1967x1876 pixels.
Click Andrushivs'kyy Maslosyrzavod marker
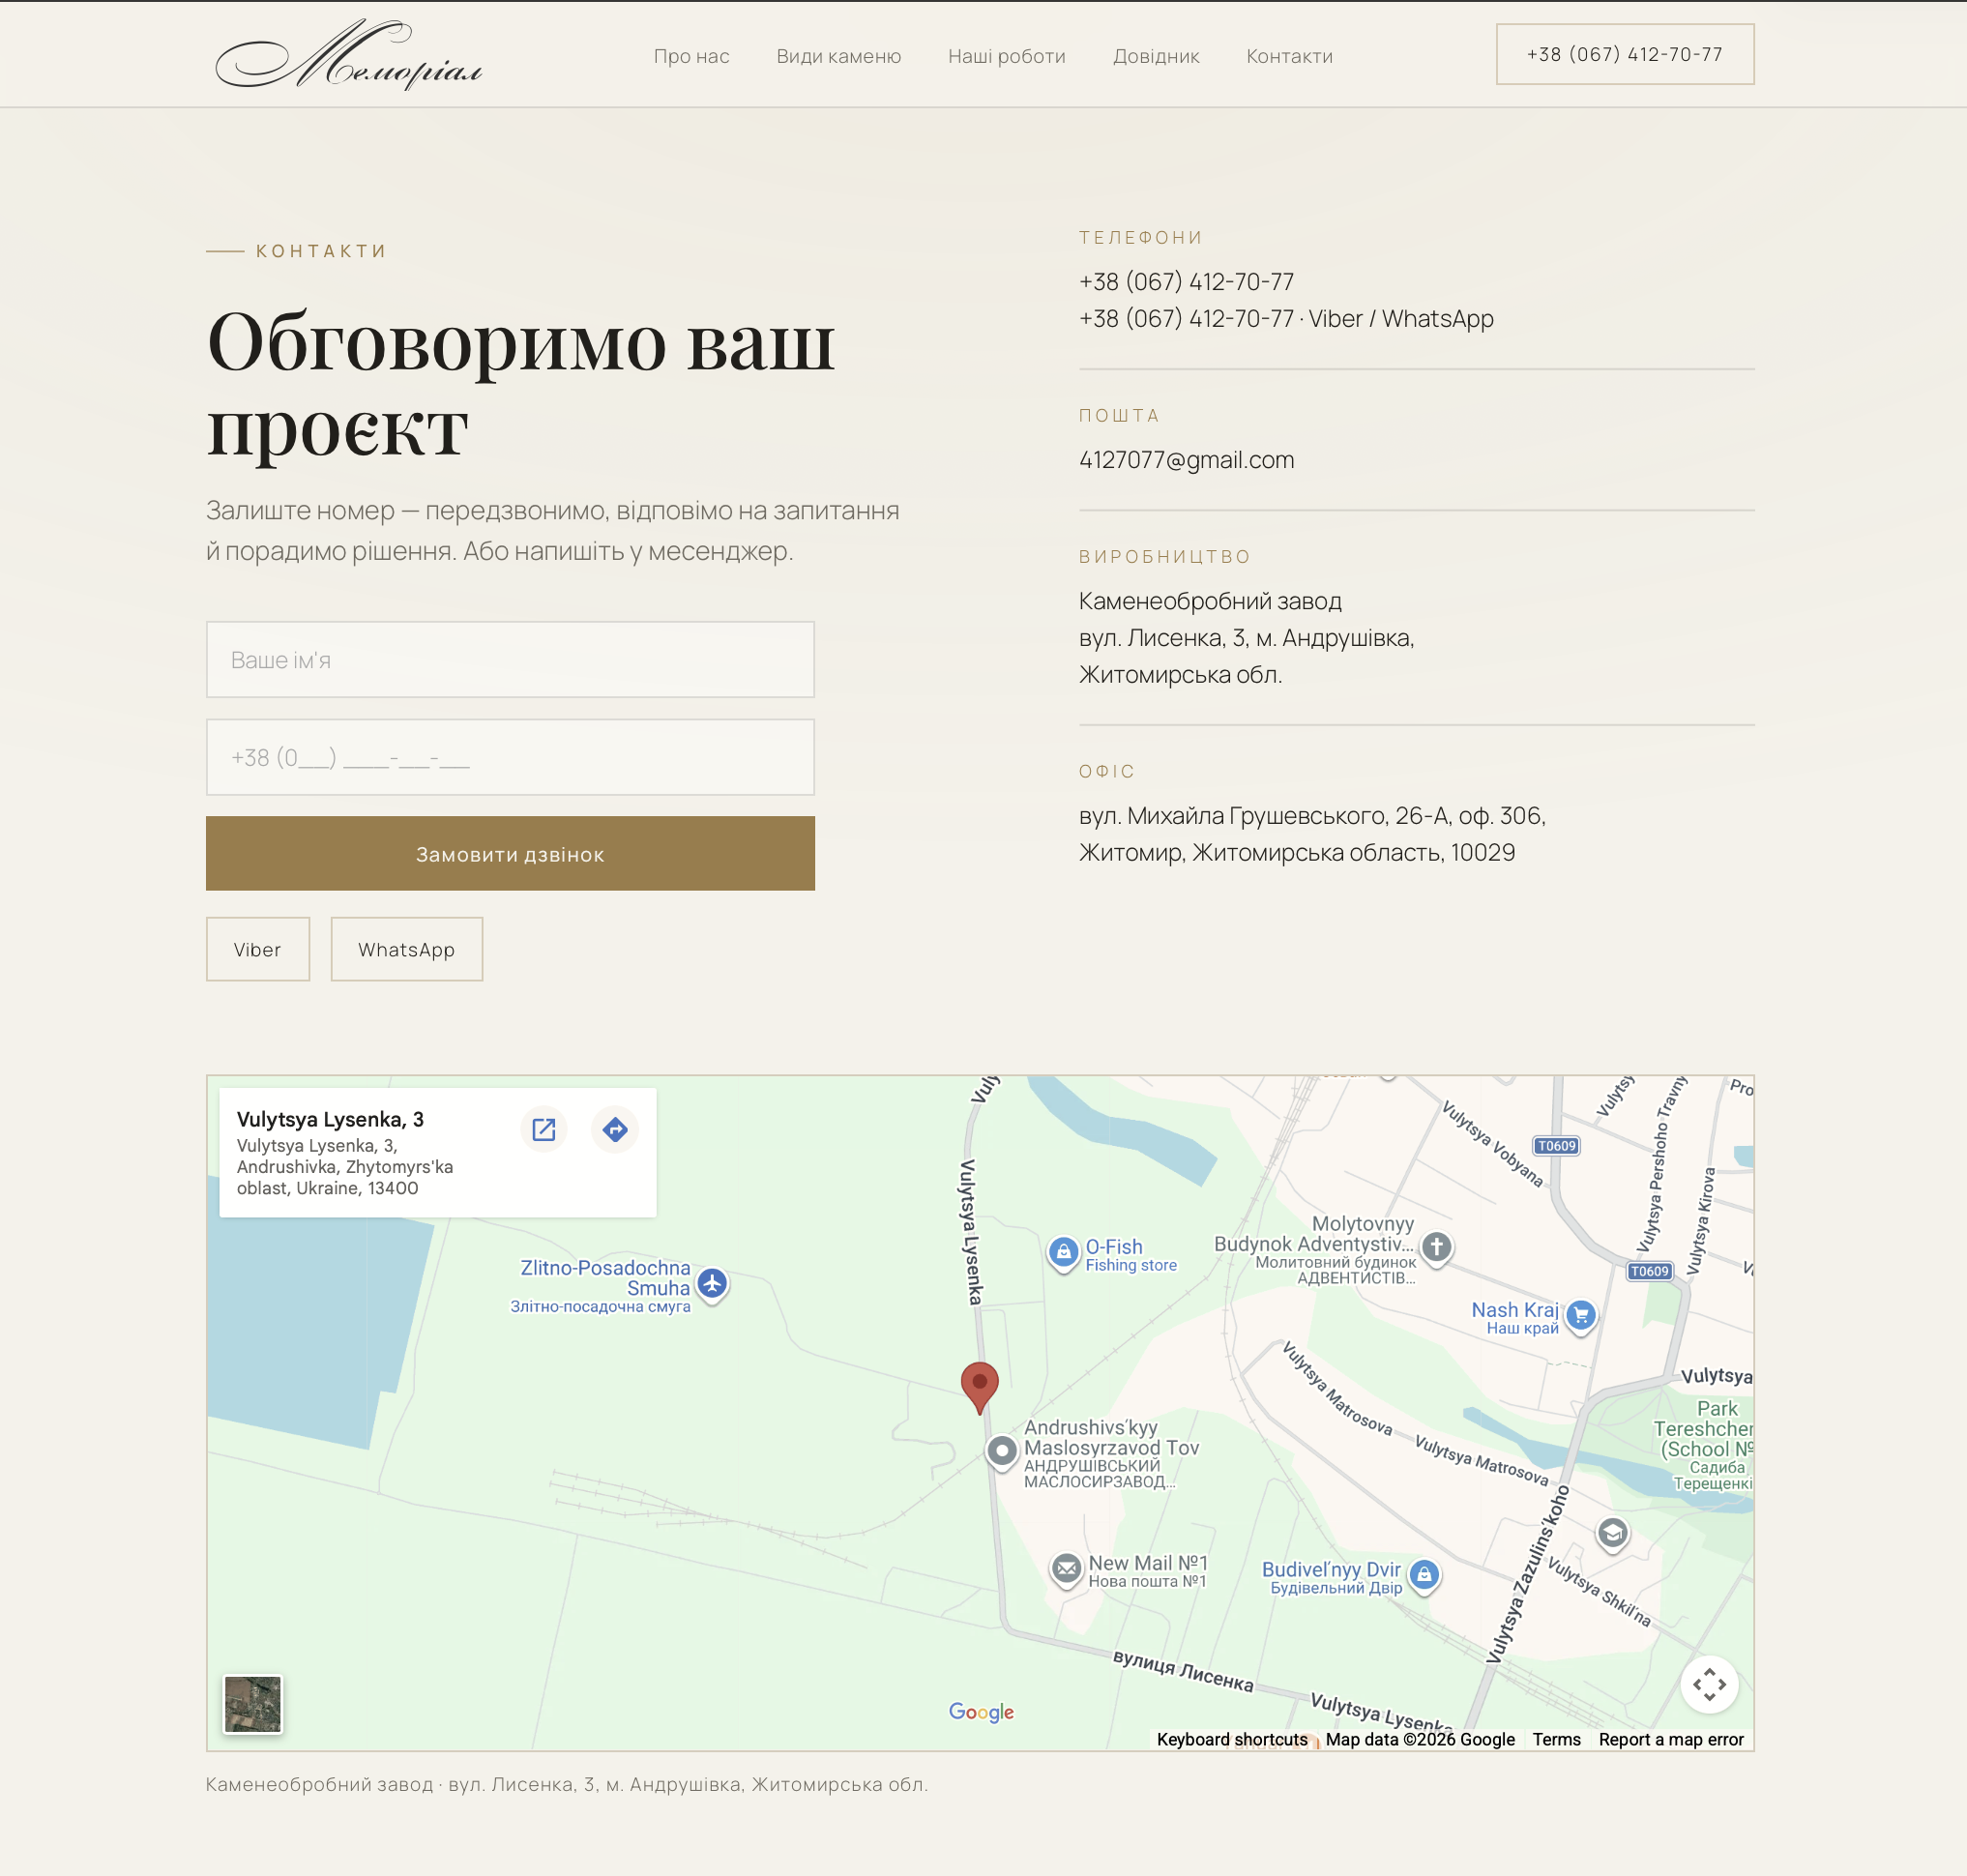point(1002,1451)
